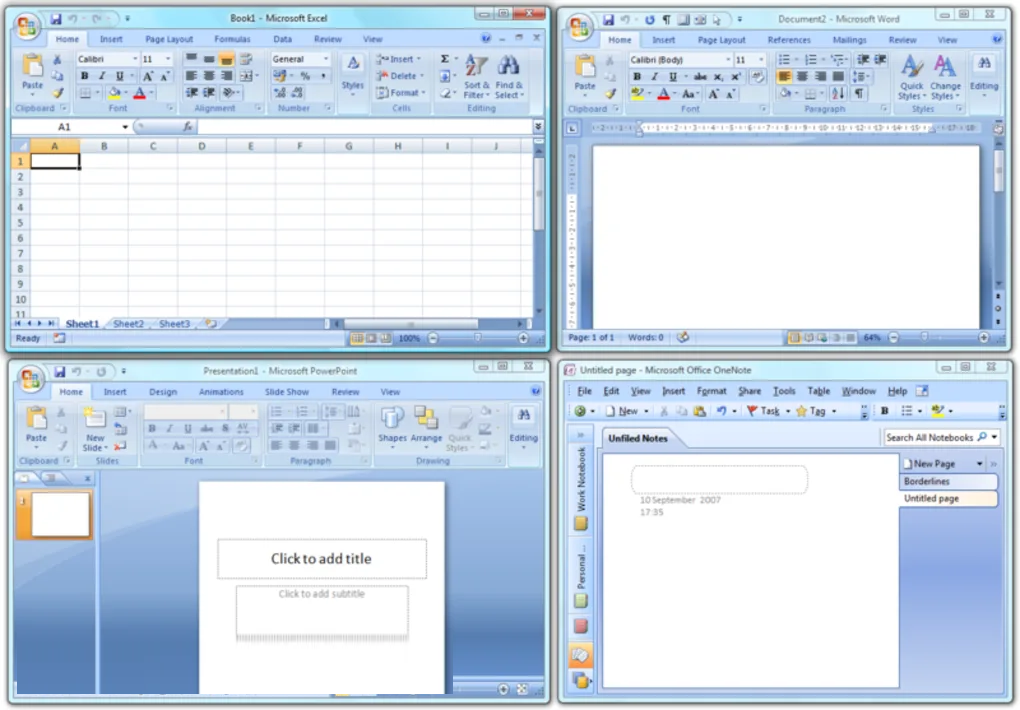
Task: Click the Save icon in Word's quick access toolbar
Action: 608,20
